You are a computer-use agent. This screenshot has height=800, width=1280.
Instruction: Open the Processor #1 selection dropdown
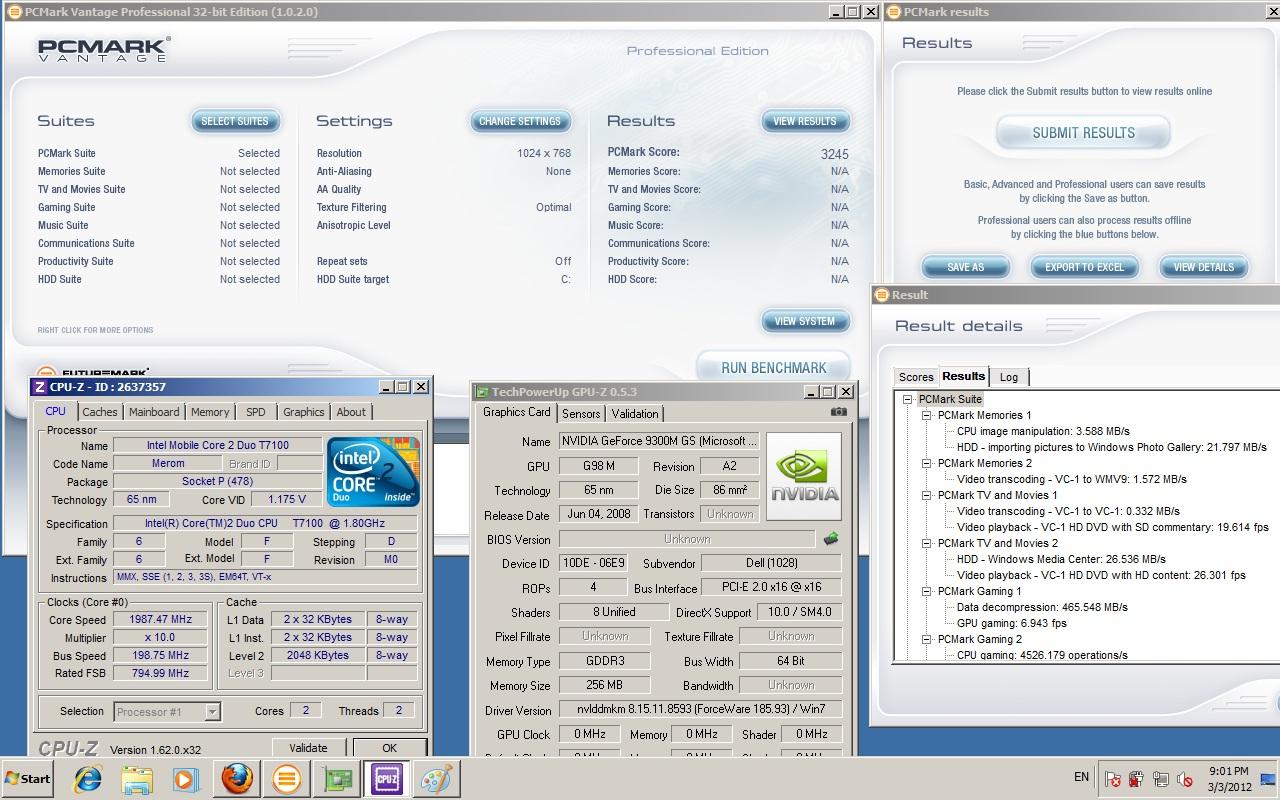pyautogui.click(x=212, y=712)
